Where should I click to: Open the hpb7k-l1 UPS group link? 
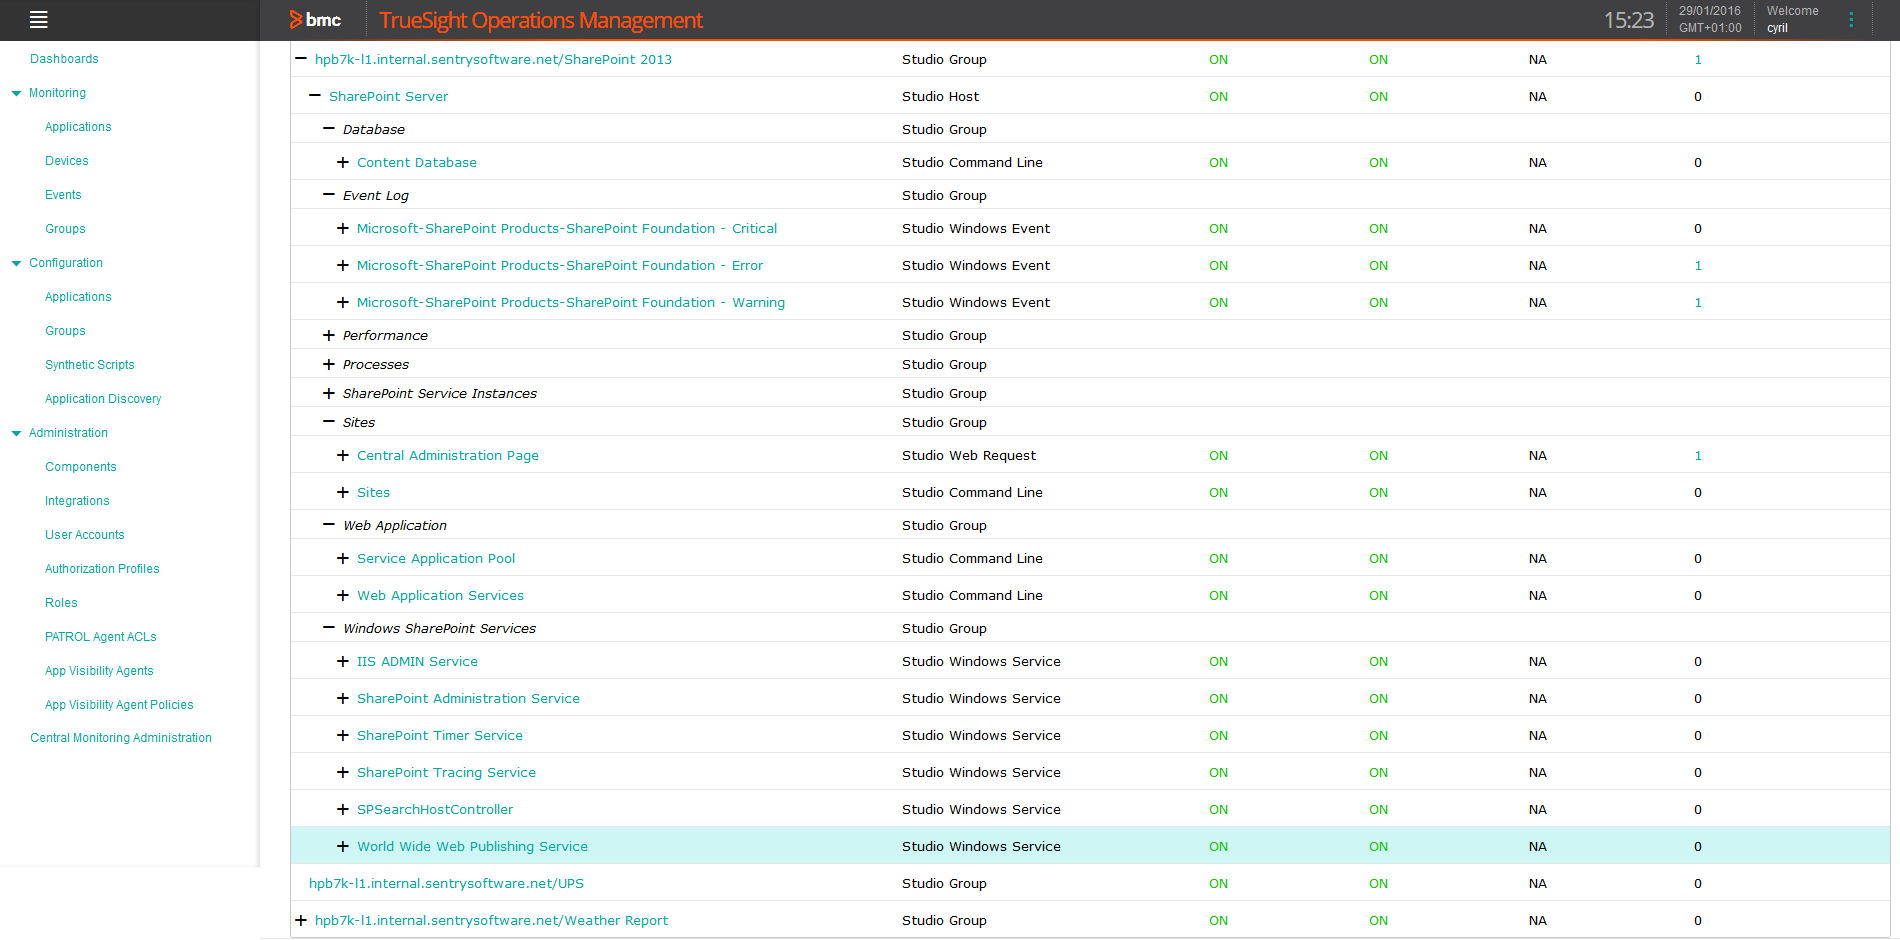(446, 883)
